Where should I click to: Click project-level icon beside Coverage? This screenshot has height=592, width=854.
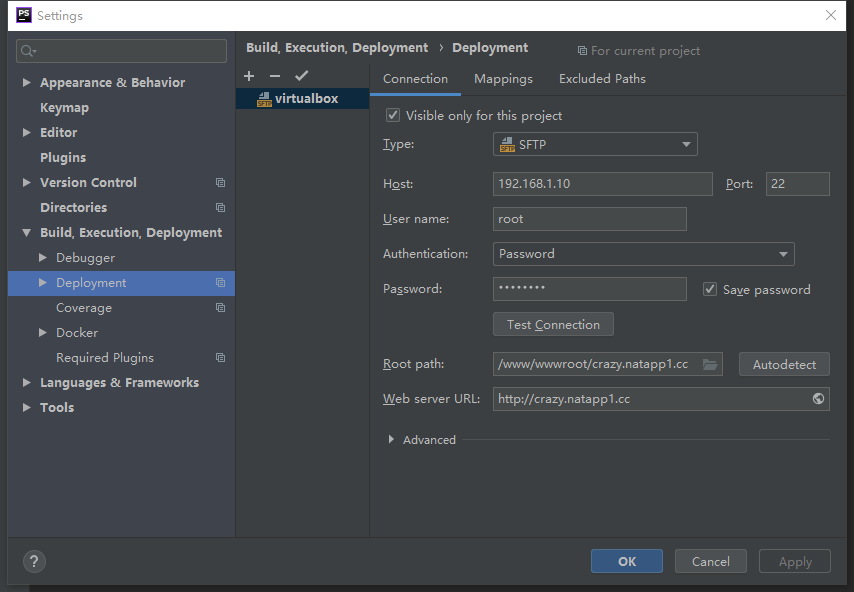click(220, 308)
